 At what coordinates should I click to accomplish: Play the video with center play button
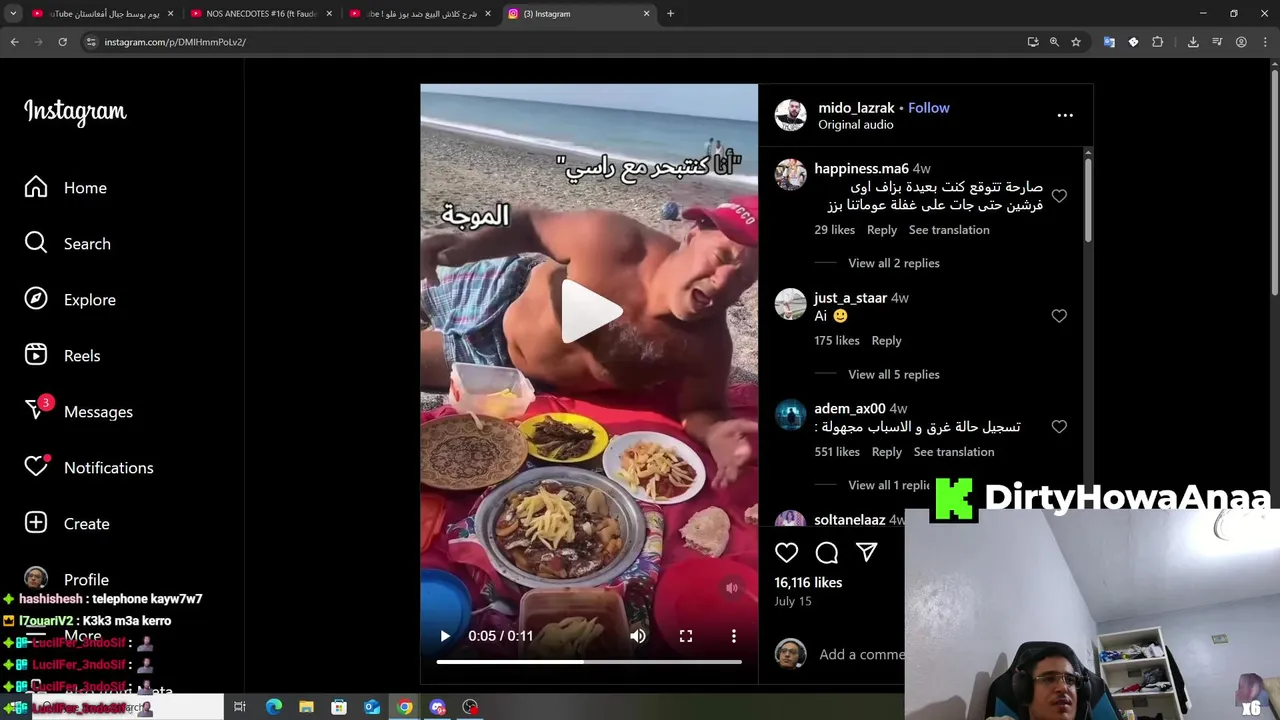pos(590,312)
